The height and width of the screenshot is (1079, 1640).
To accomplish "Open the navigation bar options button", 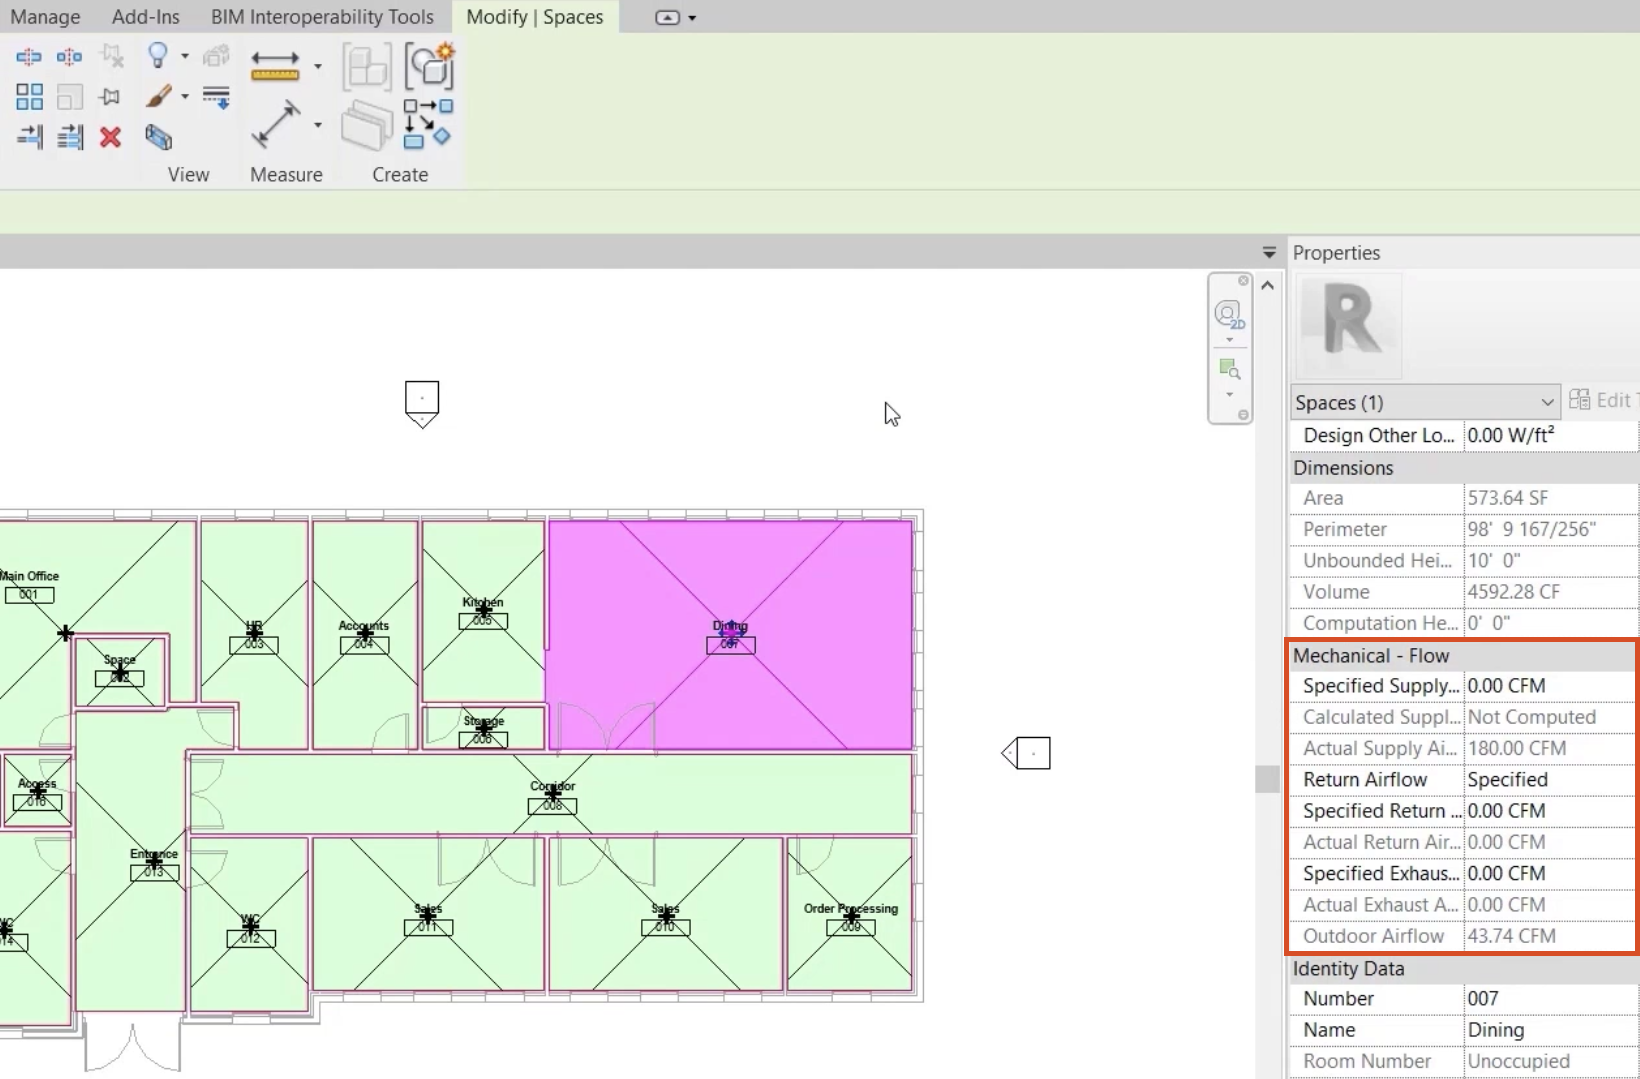I will click(1243, 415).
